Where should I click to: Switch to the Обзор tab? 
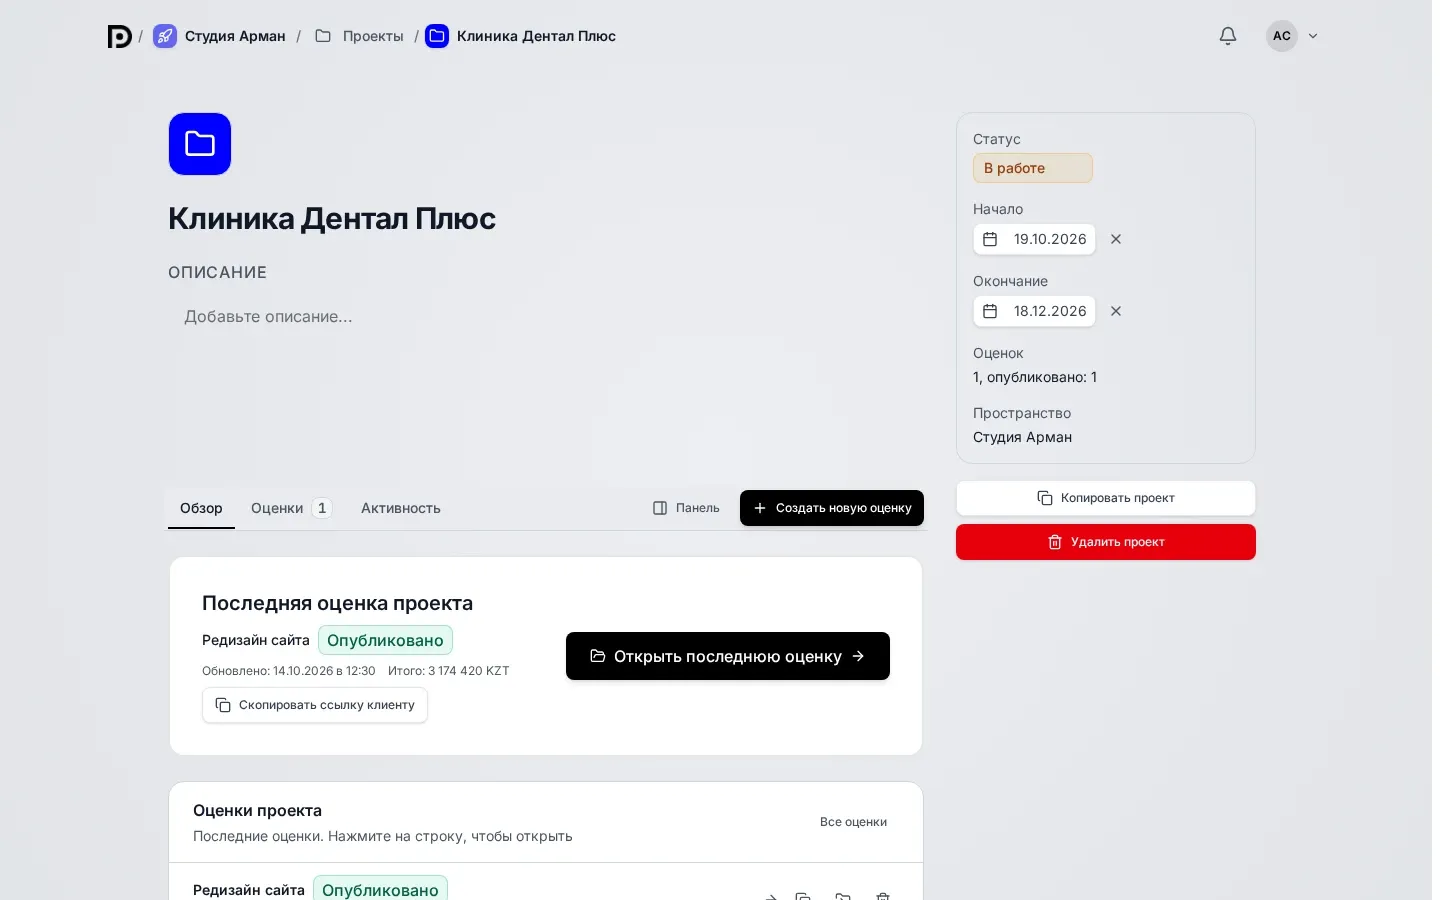pos(201,508)
